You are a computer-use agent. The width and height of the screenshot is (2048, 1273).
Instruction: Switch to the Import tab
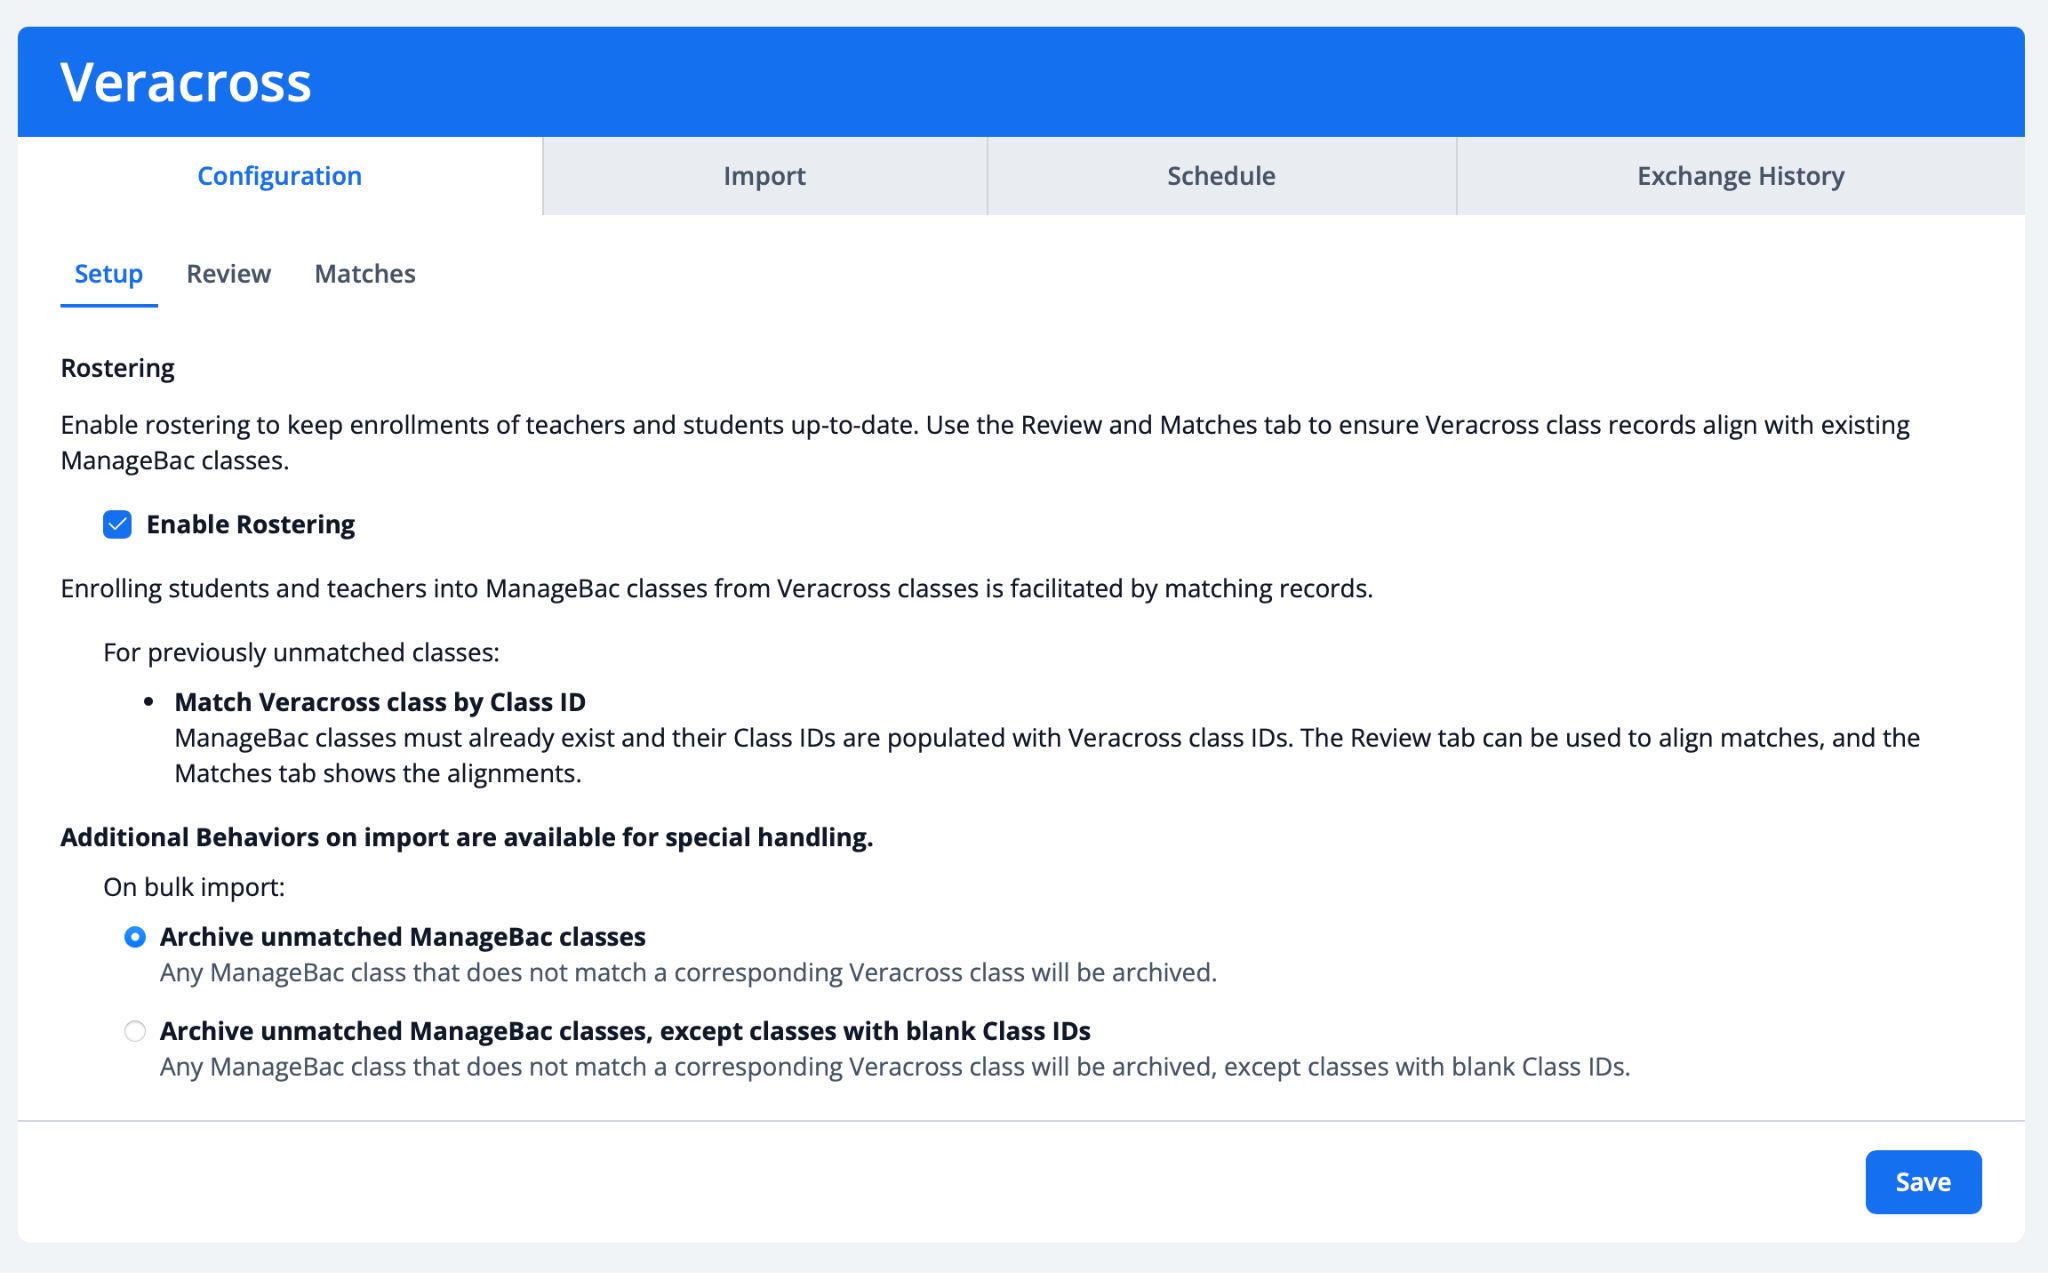coord(765,176)
